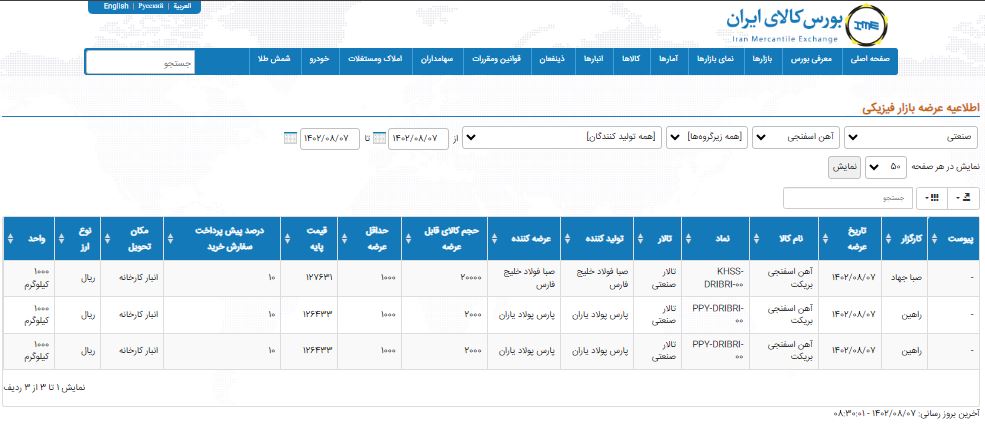The image size is (985, 427).
Task: Click the Iran Mercantile Exchange logo
Action: click(x=807, y=25)
